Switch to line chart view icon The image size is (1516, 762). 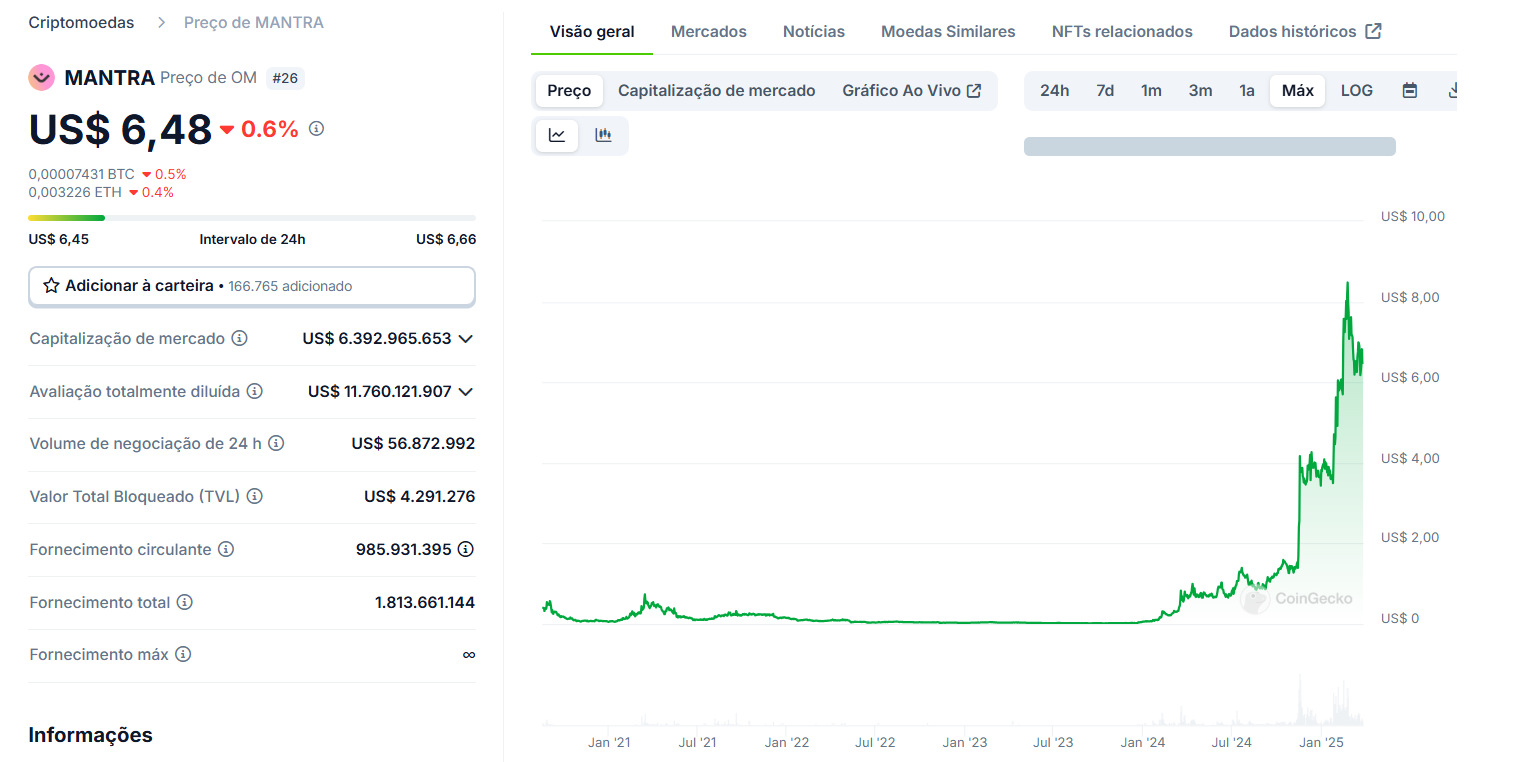[557, 135]
